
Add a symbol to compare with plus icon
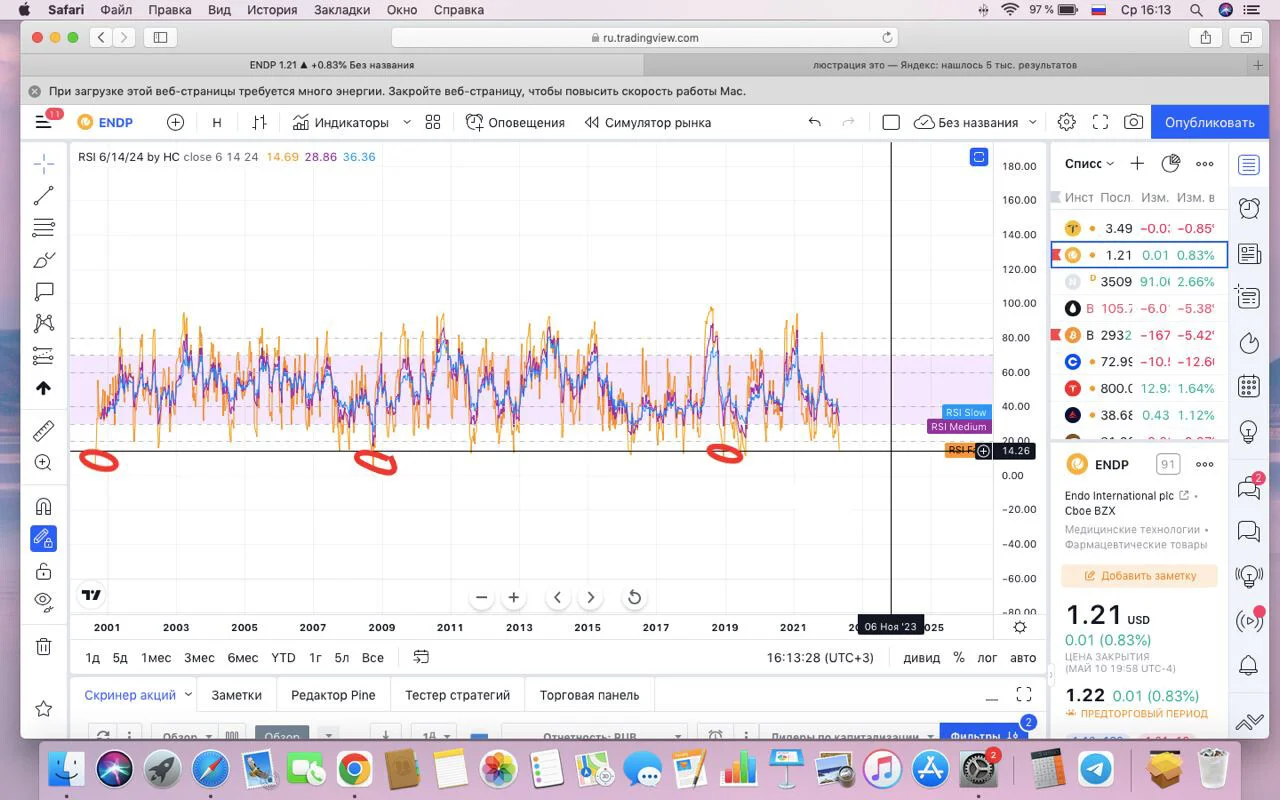175,122
